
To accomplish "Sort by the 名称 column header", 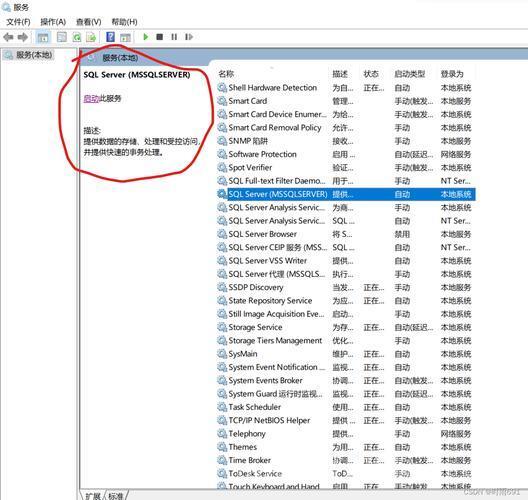I will (226, 74).
